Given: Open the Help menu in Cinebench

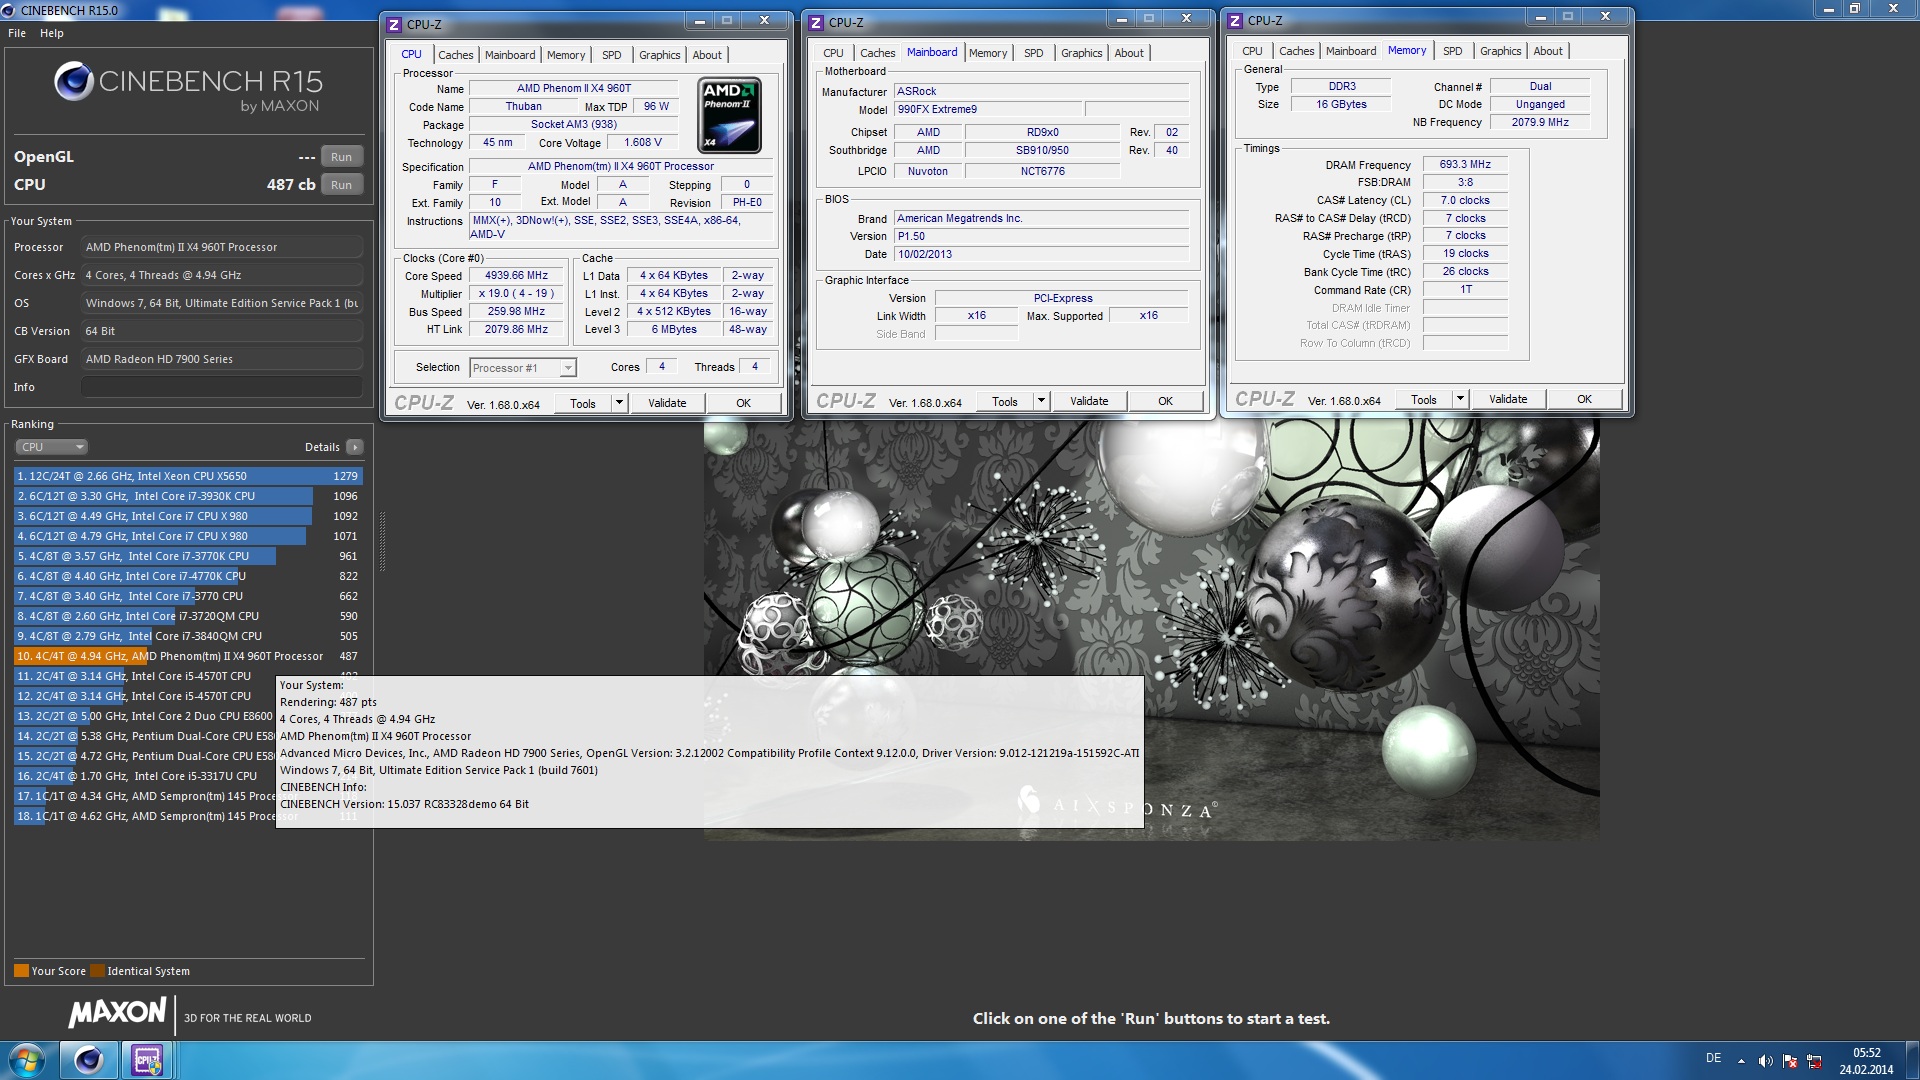Looking at the screenshot, I should tap(52, 33).
